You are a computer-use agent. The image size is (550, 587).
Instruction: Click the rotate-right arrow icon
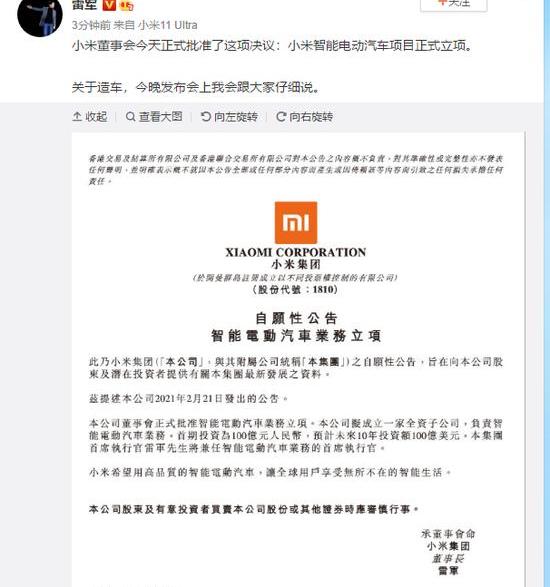click(281, 117)
